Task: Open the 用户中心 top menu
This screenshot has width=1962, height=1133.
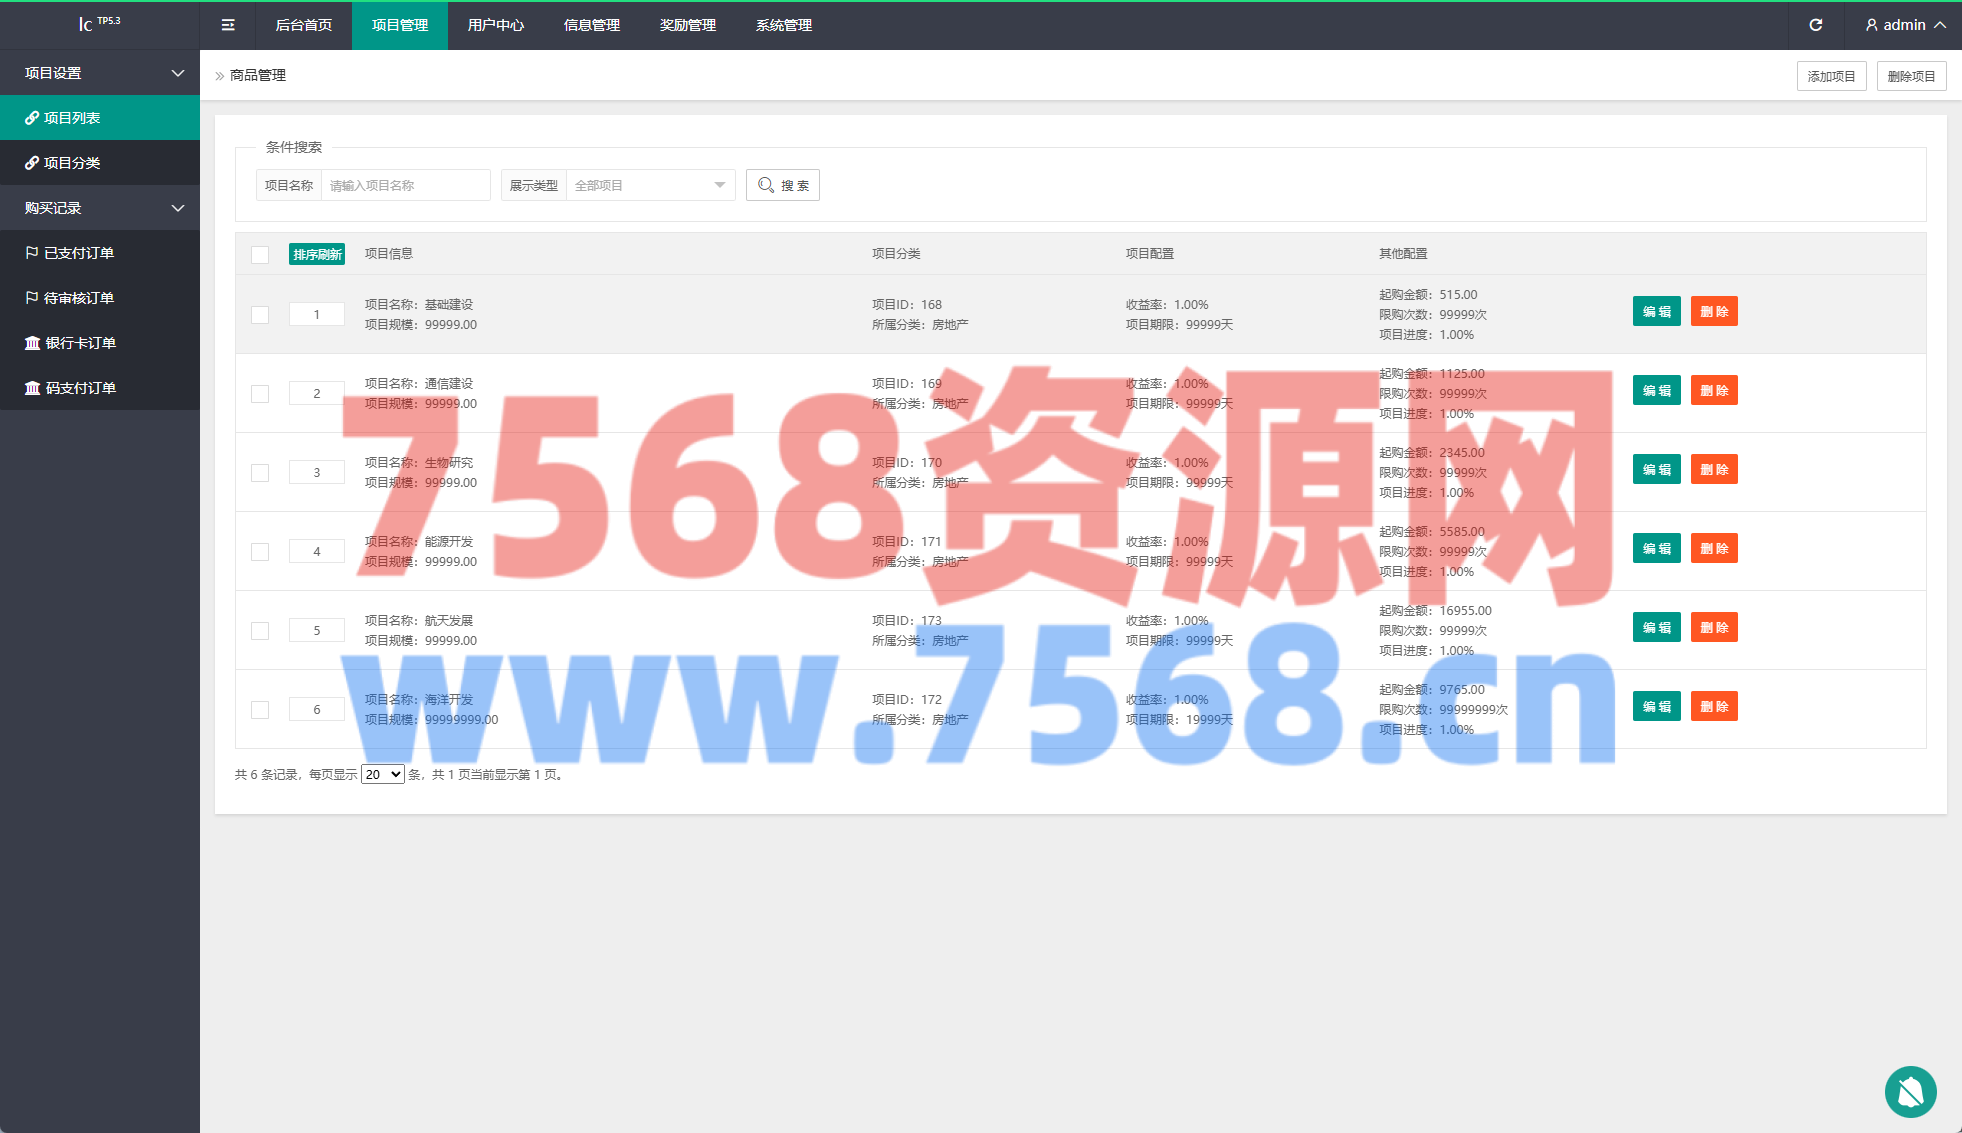Action: [x=496, y=25]
